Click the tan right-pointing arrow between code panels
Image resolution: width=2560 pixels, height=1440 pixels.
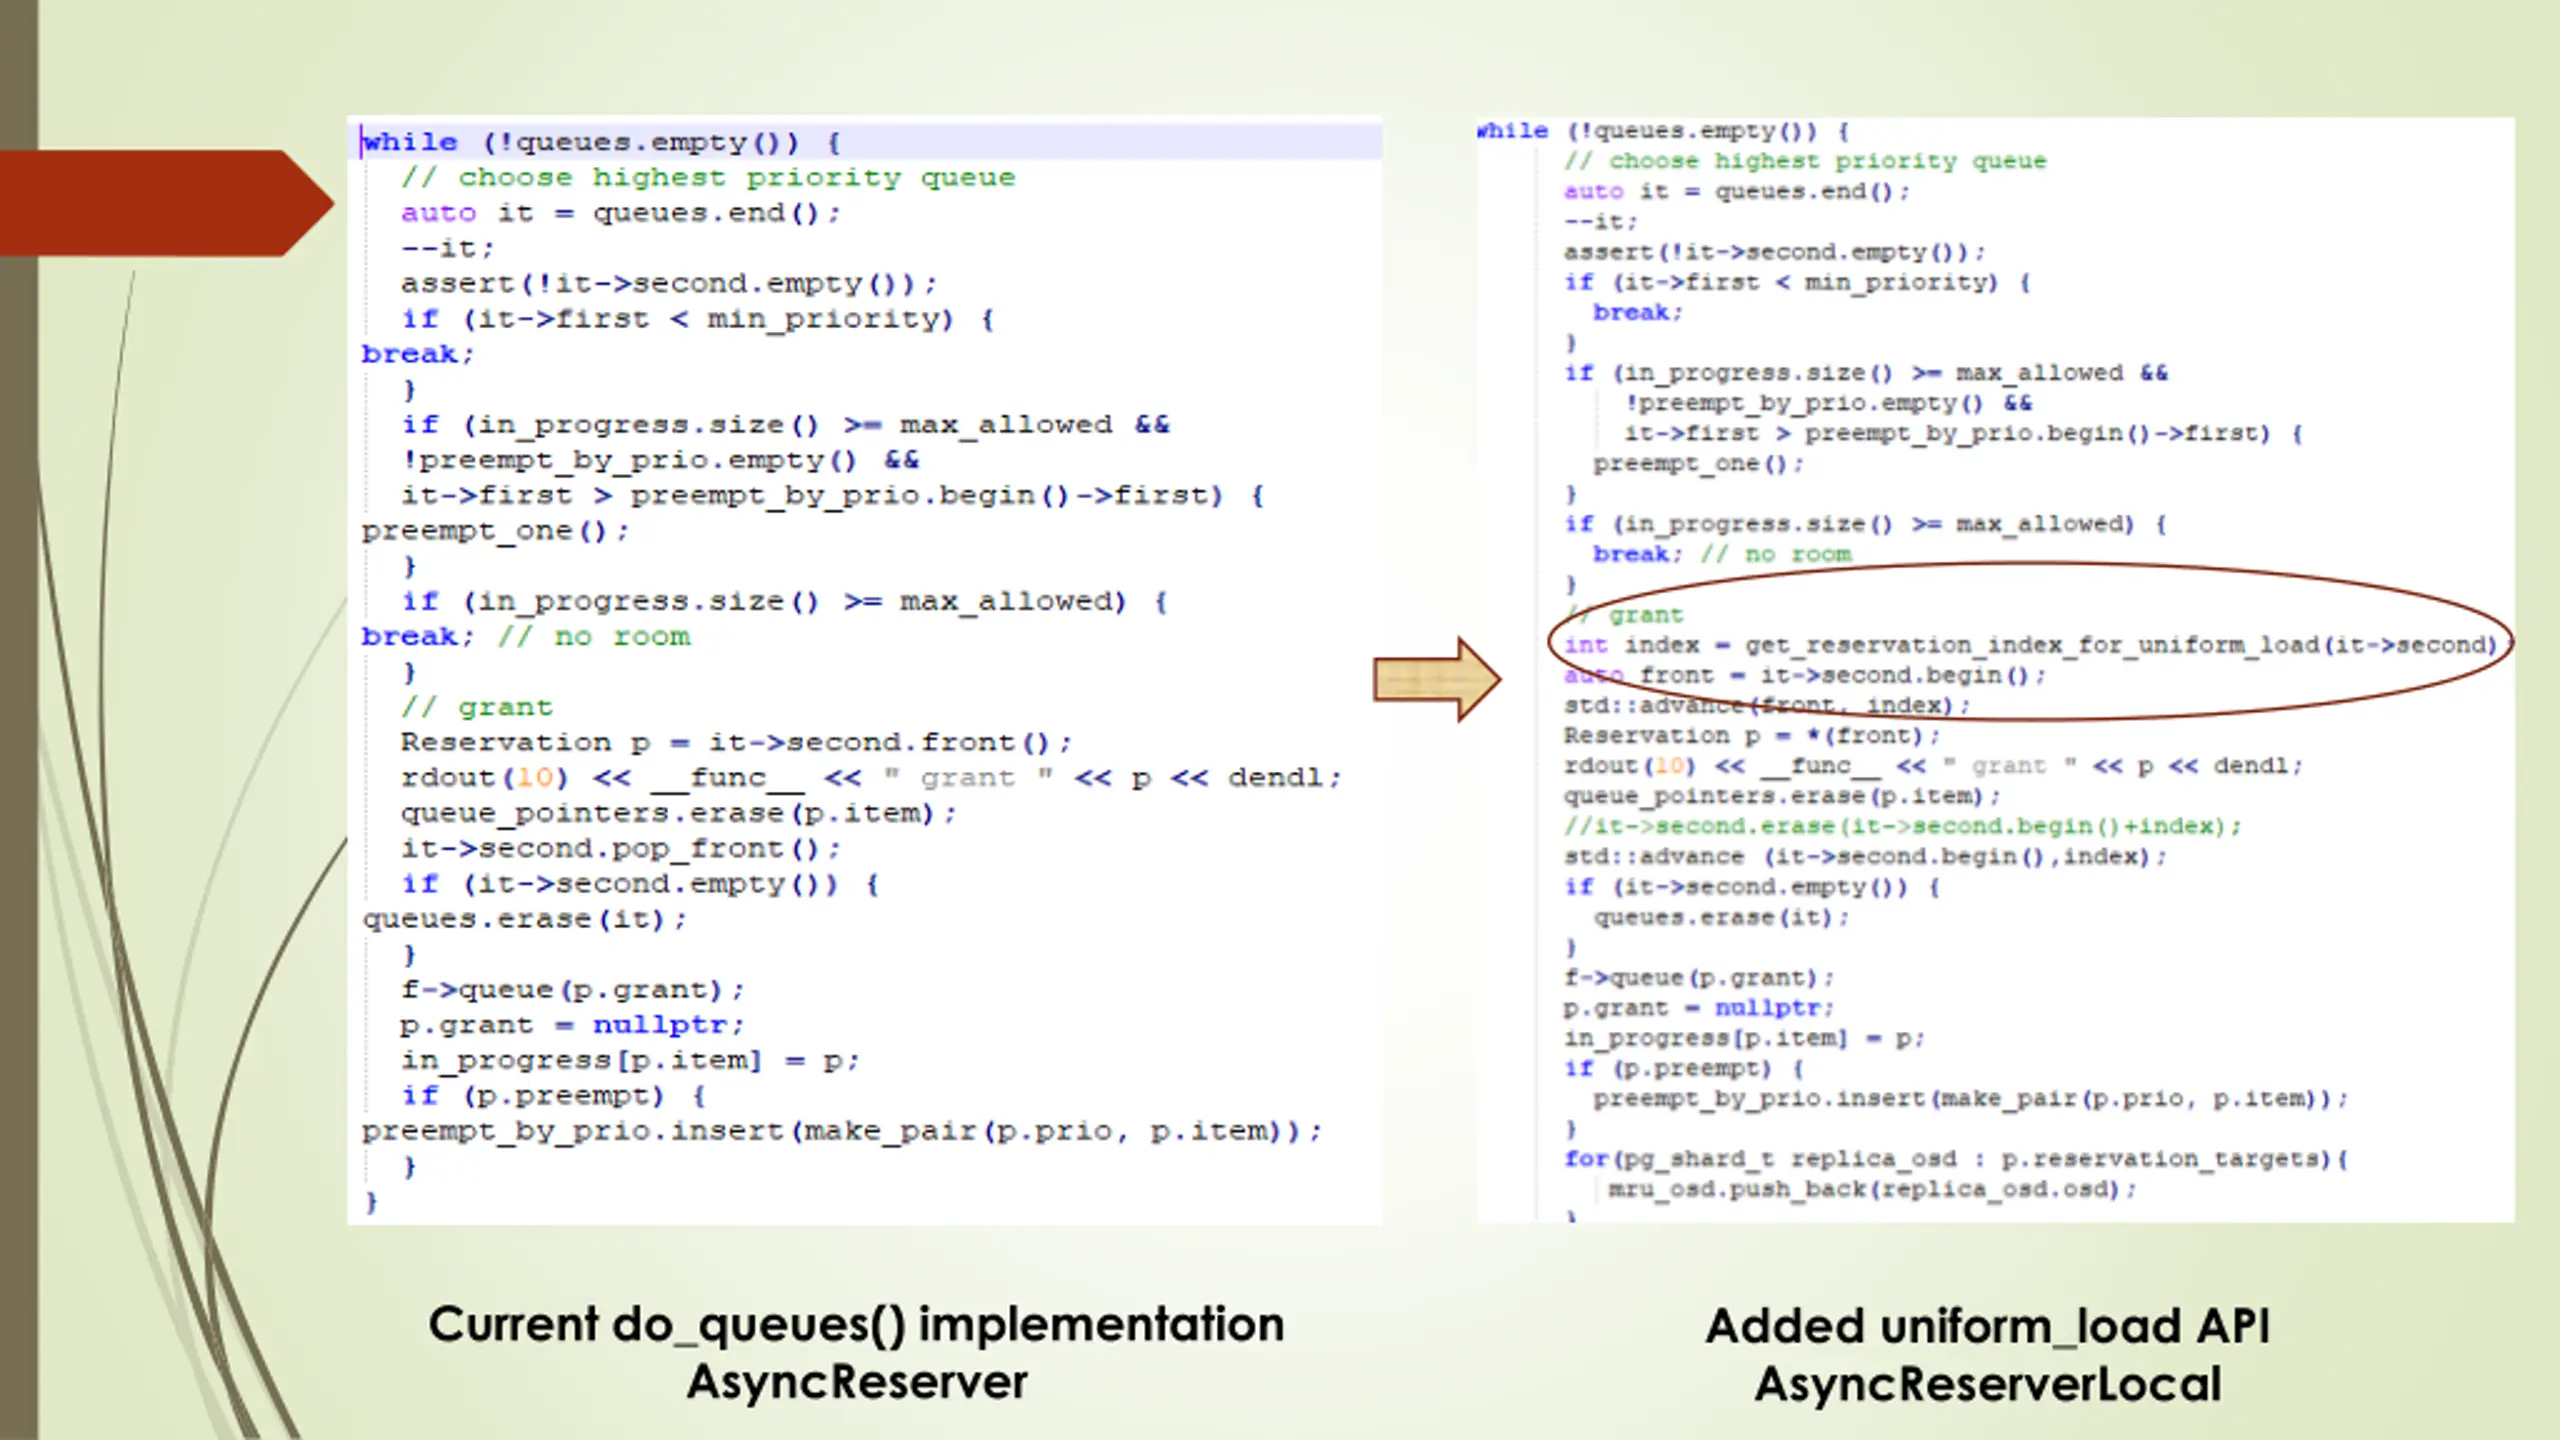pos(1437,680)
